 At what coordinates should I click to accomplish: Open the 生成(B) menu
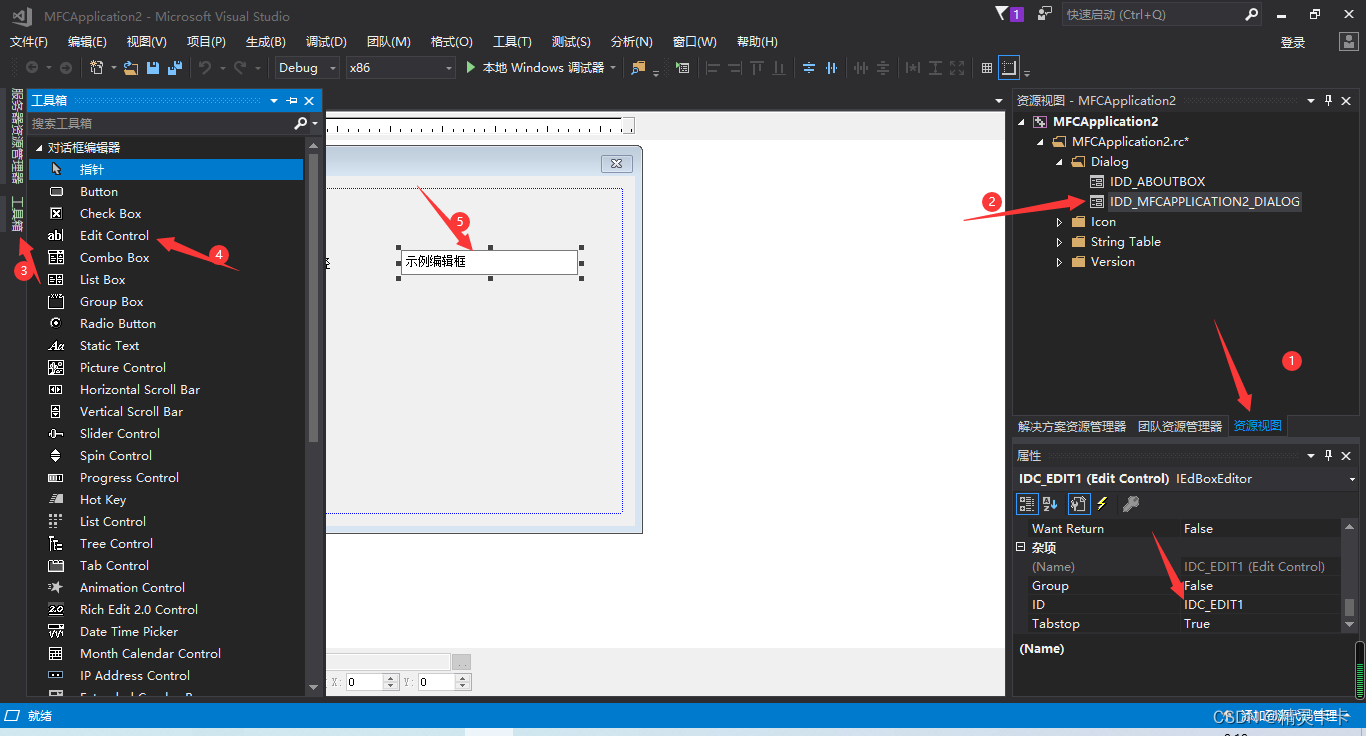[266, 41]
